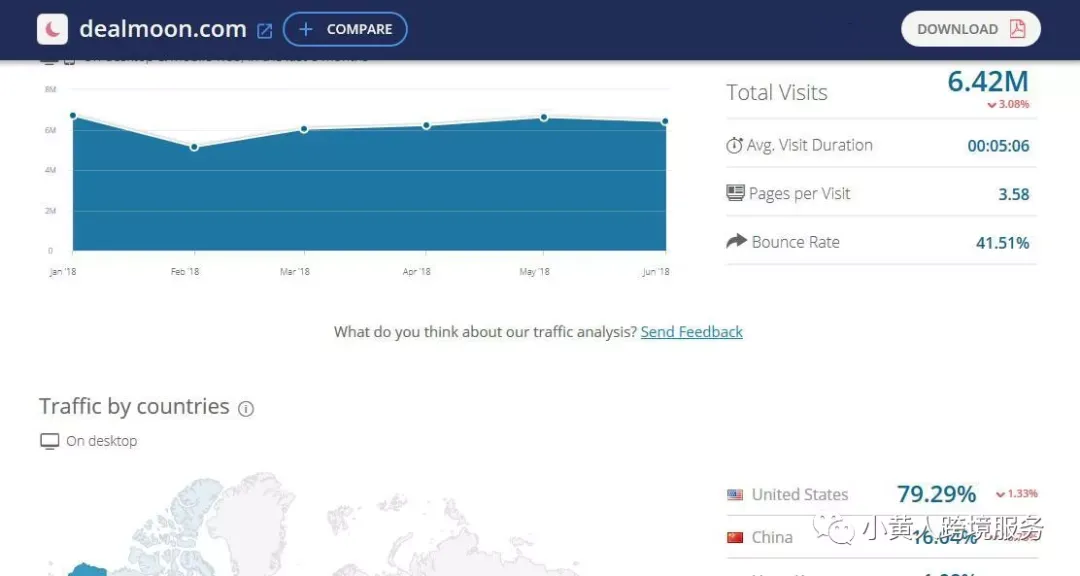This screenshot has height=576, width=1080.
Task: Click the 00:05:06 visit duration value
Action: tap(998, 145)
